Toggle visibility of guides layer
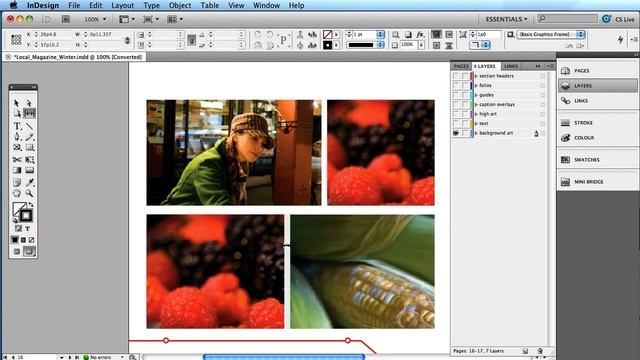The width and height of the screenshot is (640, 360). pyautogui.click(x=456, y=95)
